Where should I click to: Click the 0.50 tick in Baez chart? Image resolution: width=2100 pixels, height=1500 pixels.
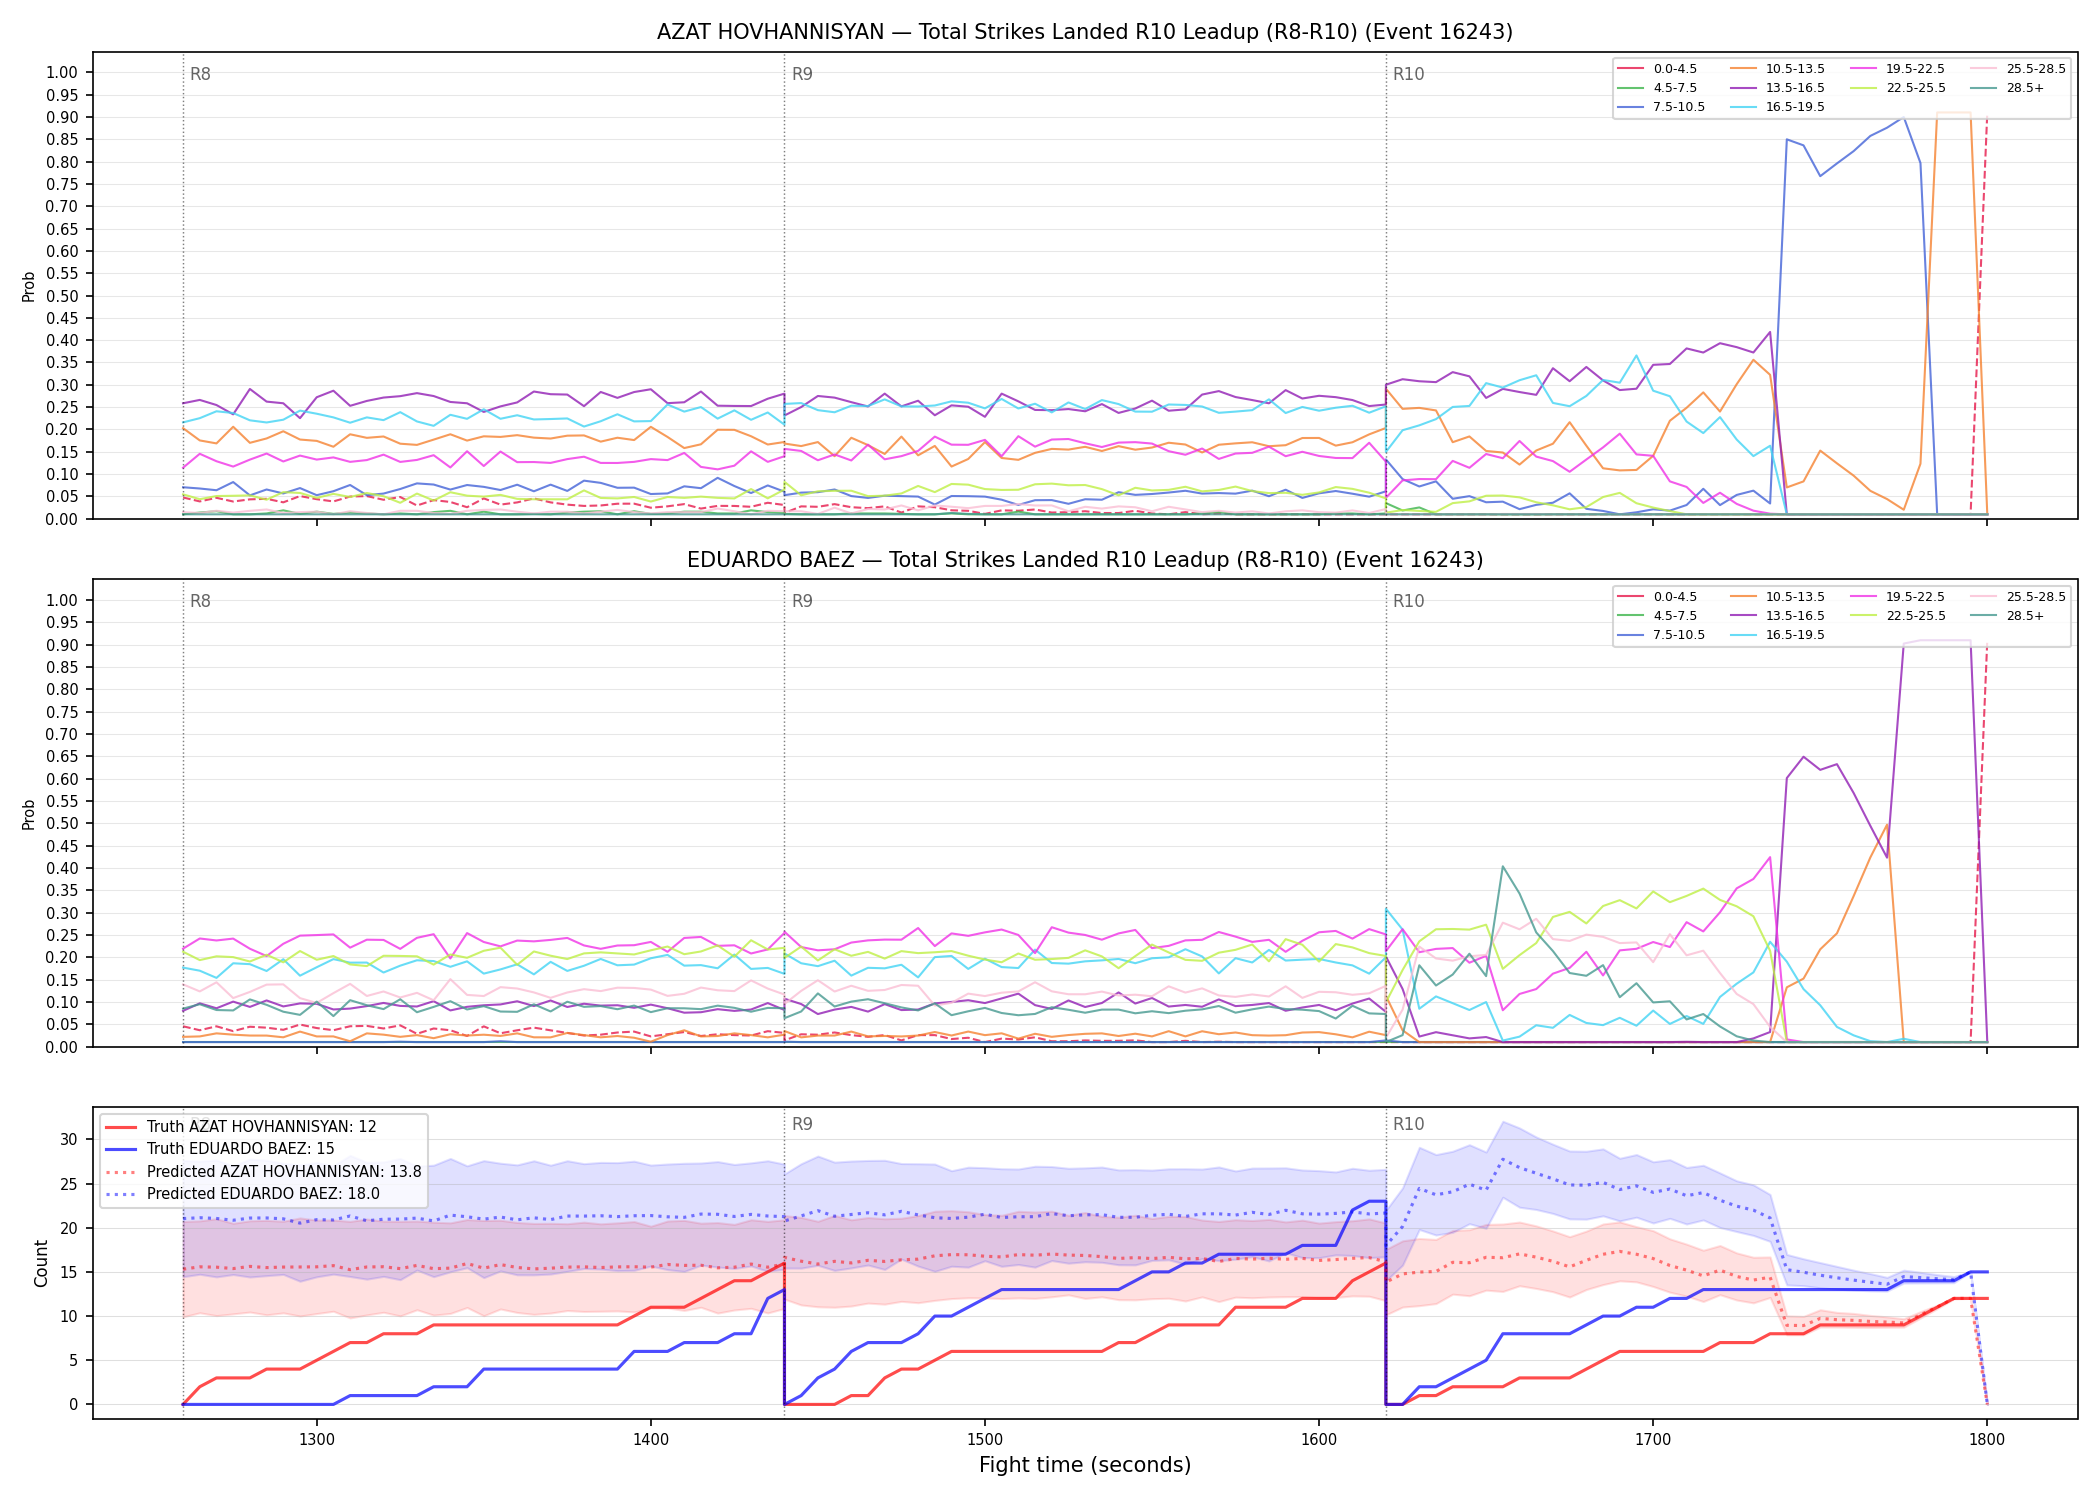(x=62, y=824)
